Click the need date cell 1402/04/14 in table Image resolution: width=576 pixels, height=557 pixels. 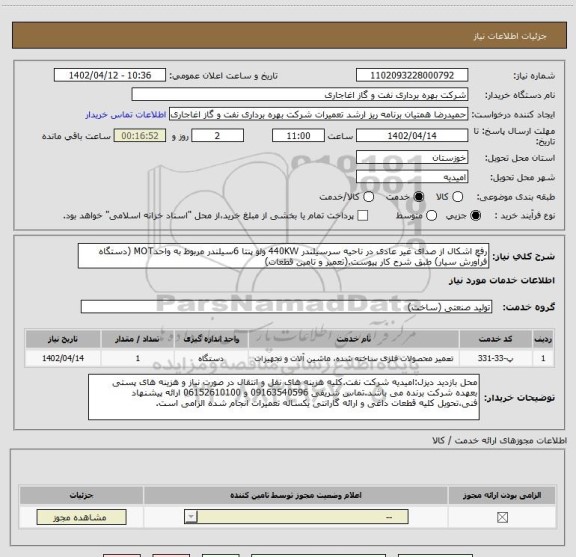(x=63, y=358)
